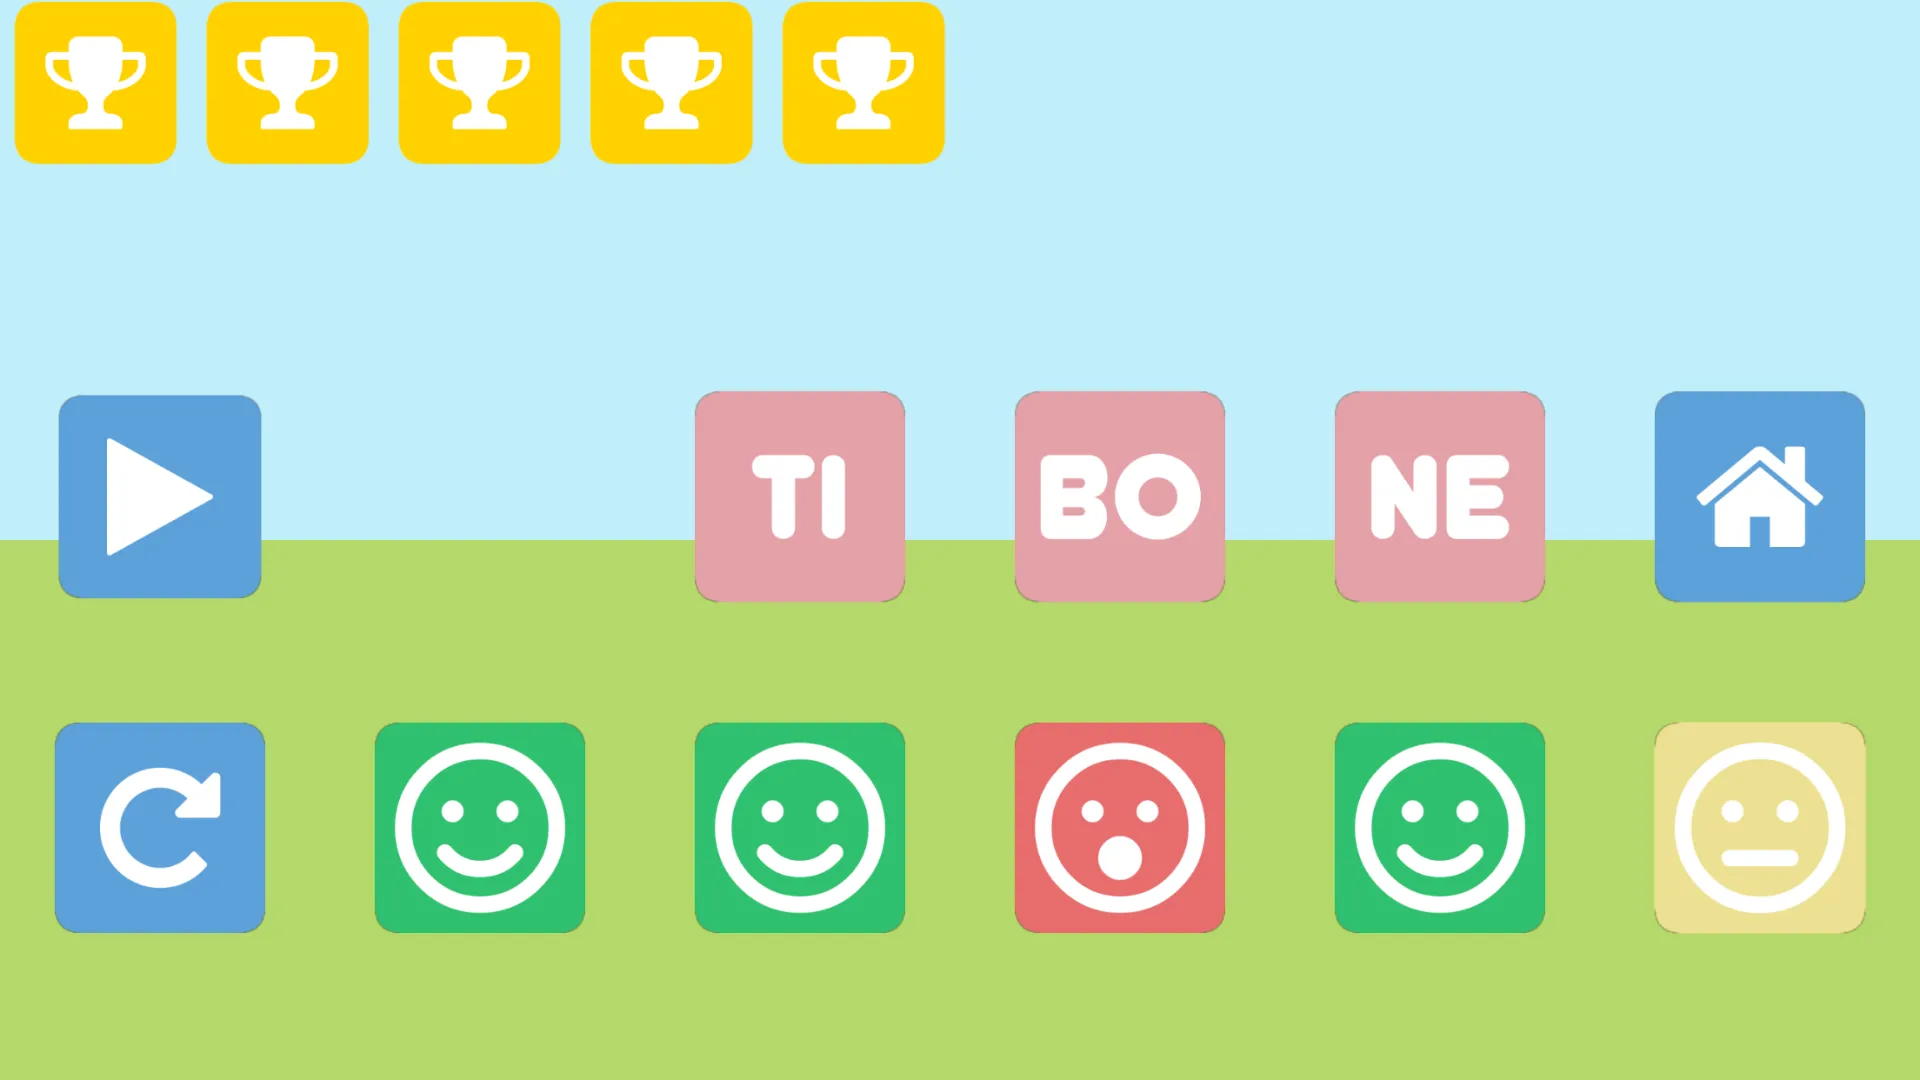
Task: Click the BO letter tile
Action: click(1120, 496)
